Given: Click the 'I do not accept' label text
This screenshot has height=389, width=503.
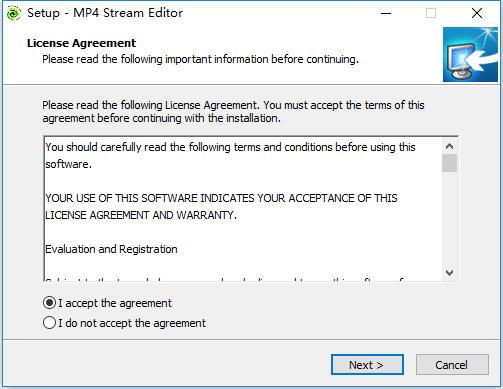Looking at the screenshot, I should tap(132, 323).
